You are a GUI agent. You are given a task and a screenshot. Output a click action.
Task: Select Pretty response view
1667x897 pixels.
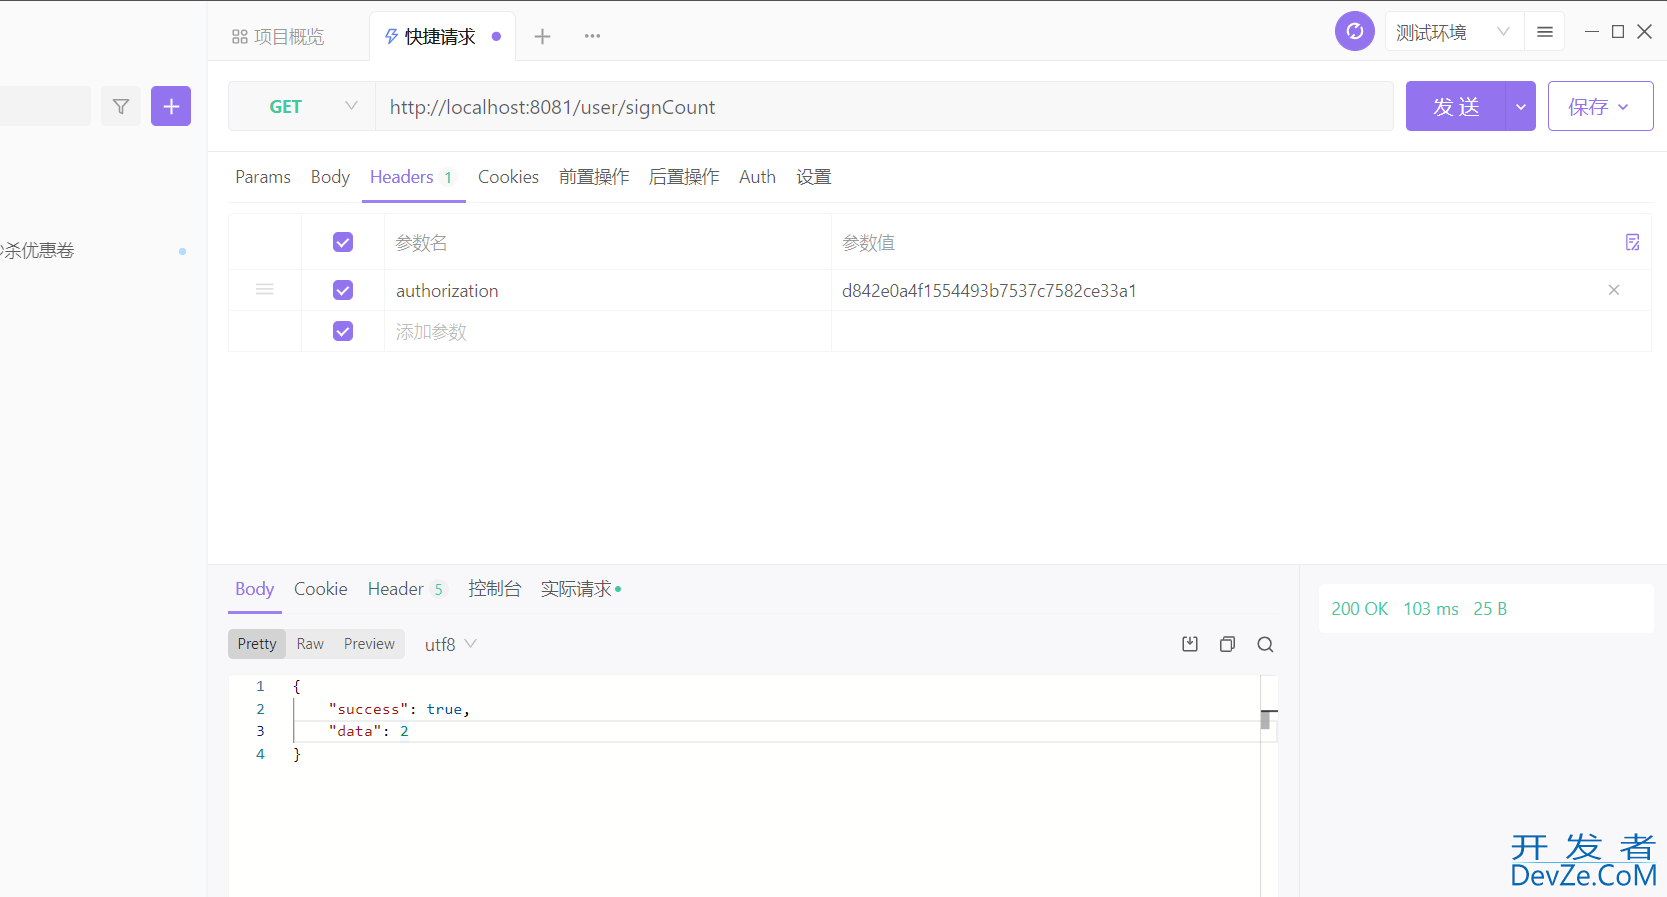pyautogui.click(x=257, y=644)
